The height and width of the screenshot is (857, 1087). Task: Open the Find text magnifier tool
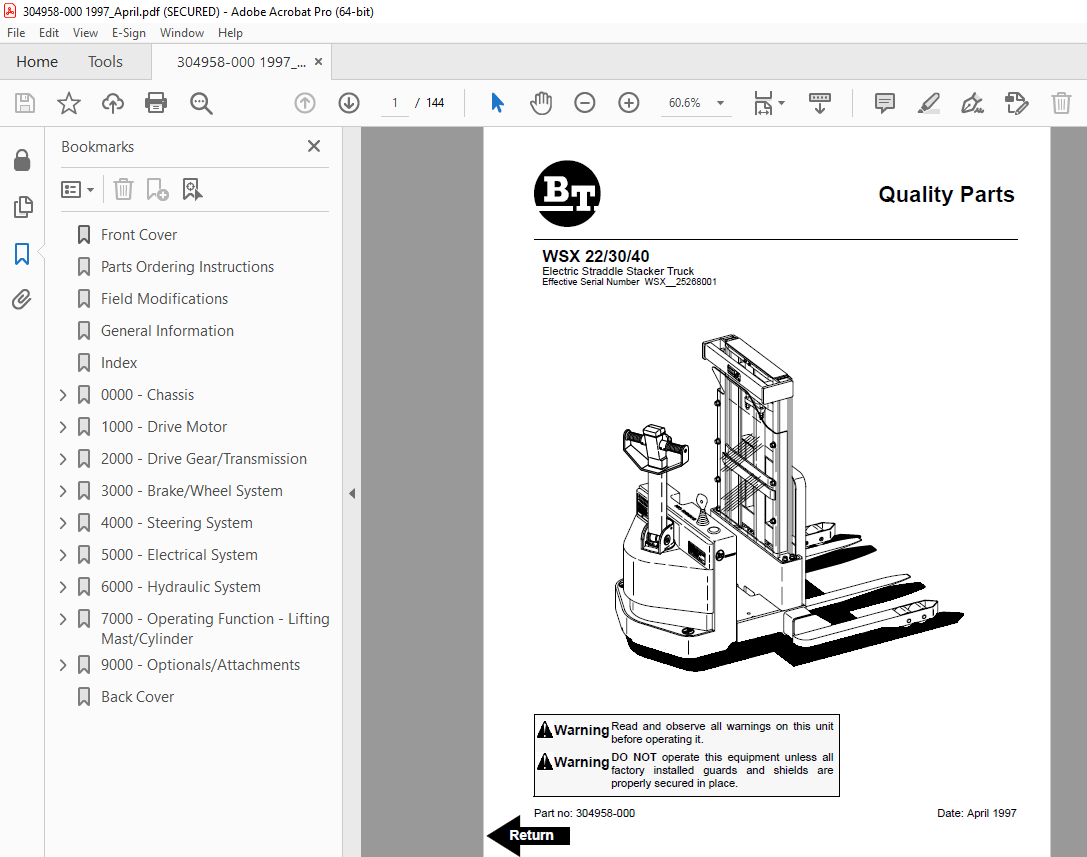[201, 103]
